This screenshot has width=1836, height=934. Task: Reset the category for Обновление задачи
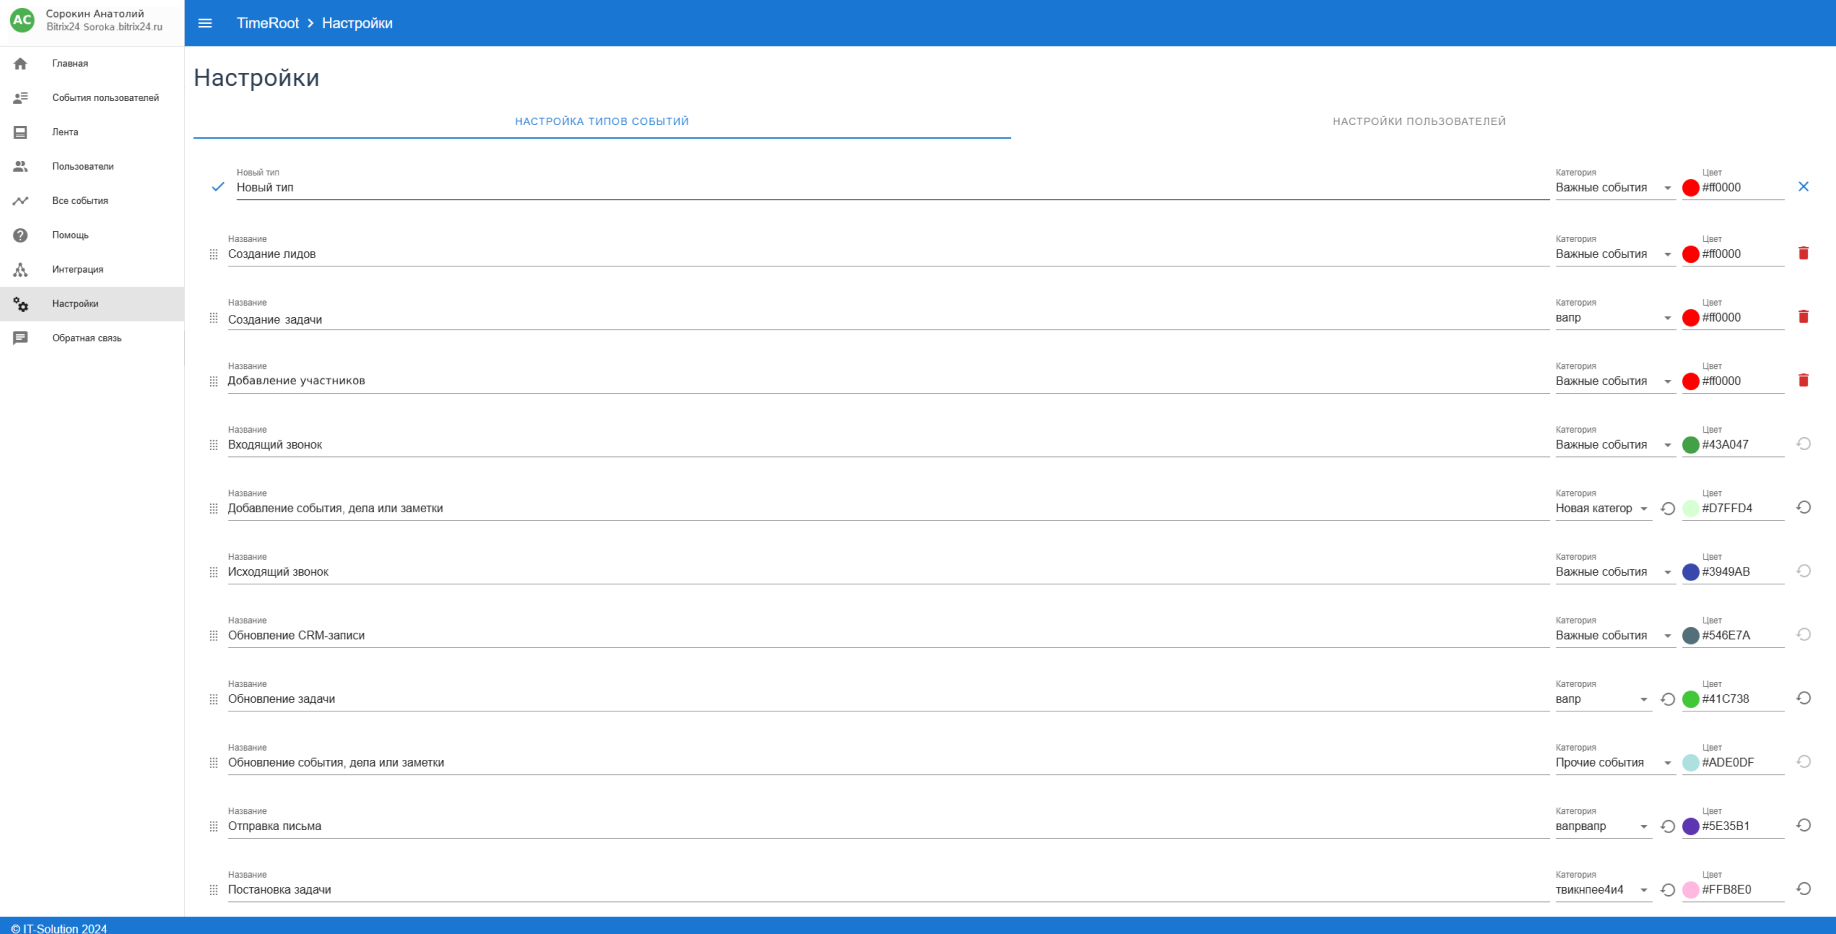pos(1667,700)
